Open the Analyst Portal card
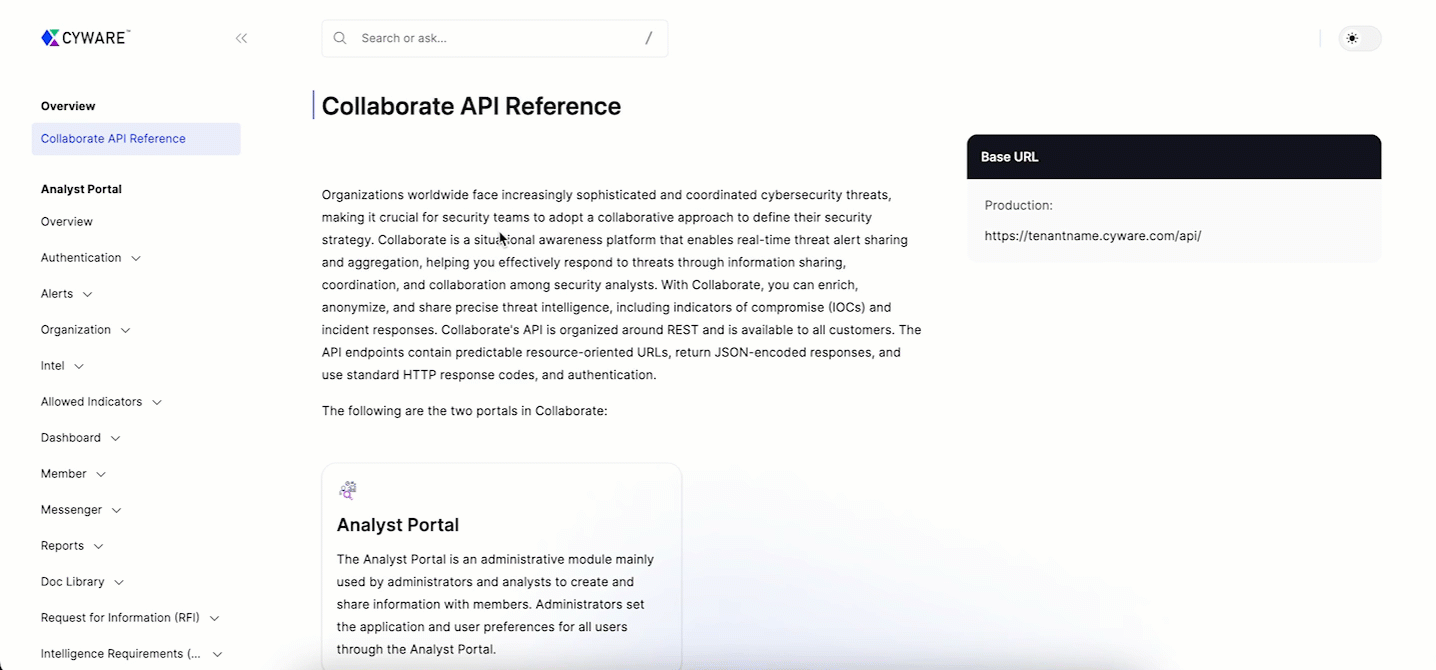 [501, 565]
